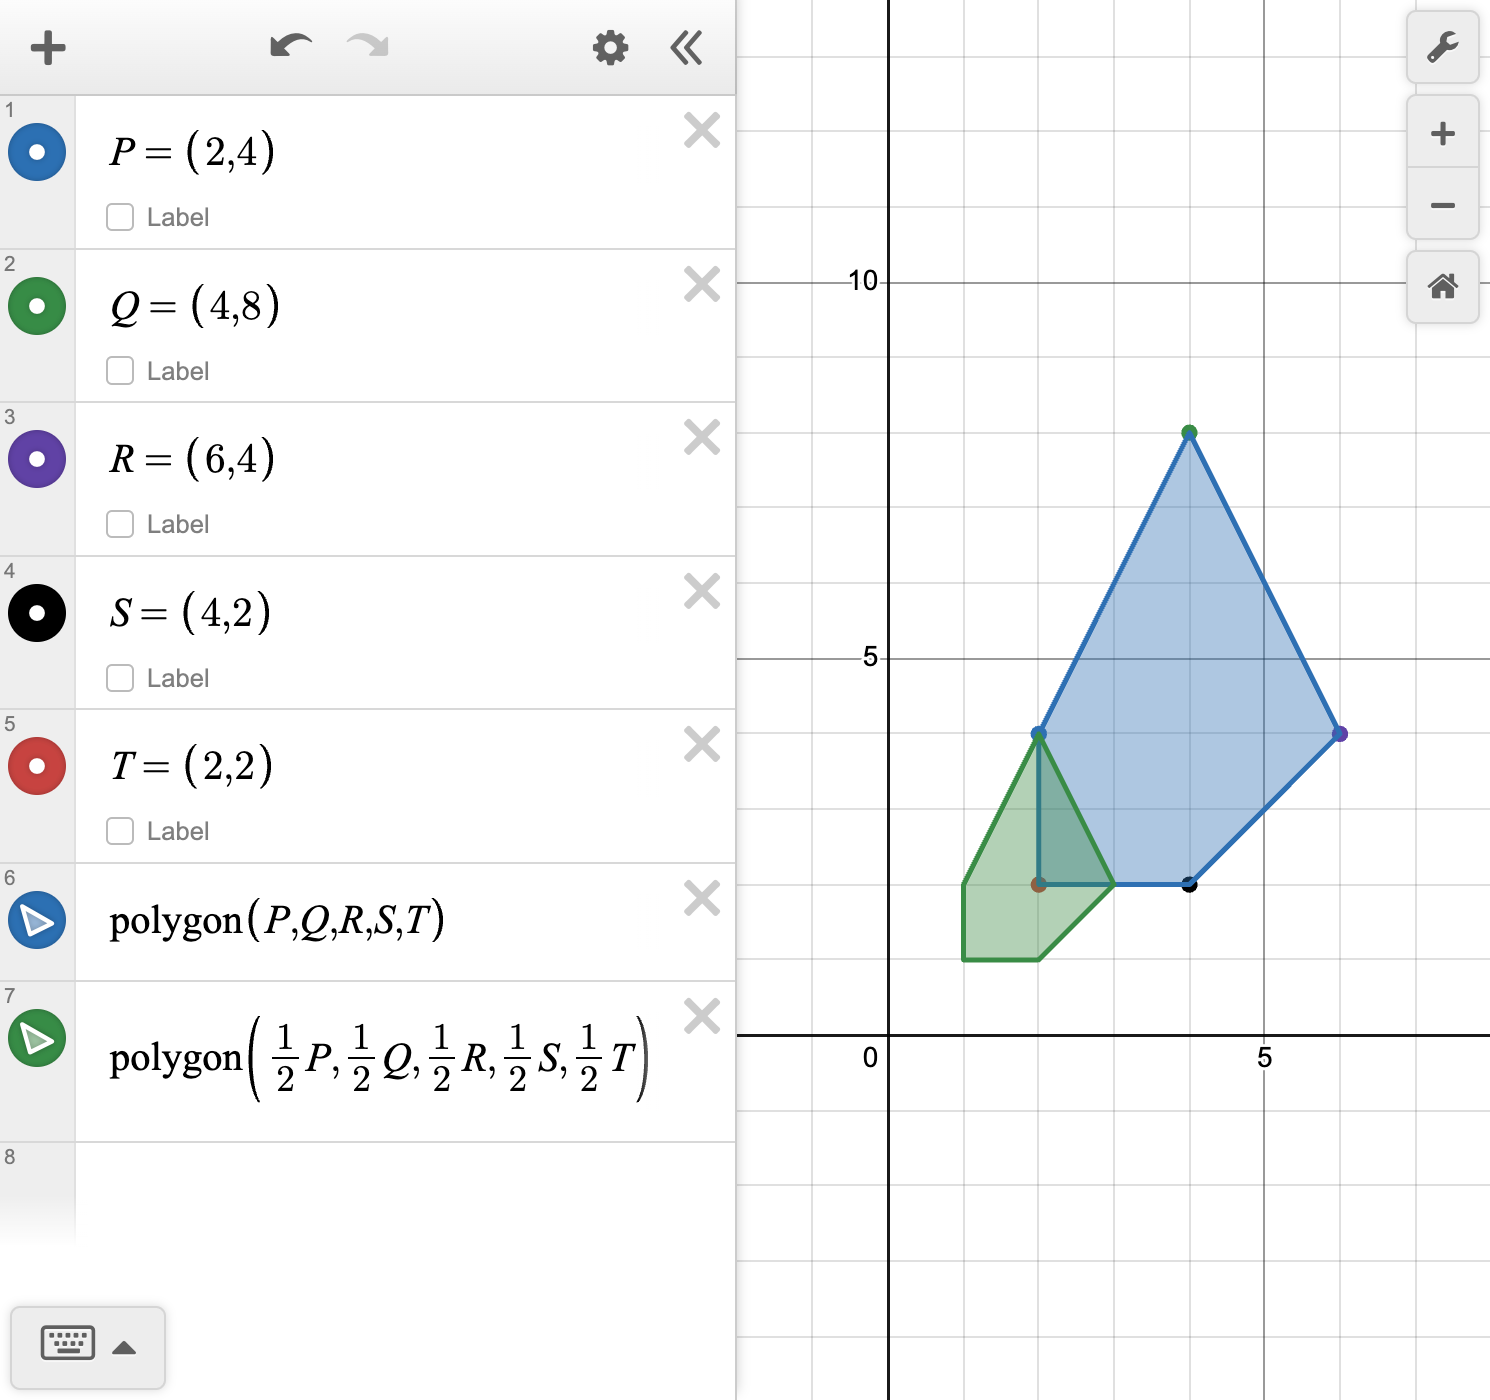Open expression list gear settings
This screenshot has height=1400, width=1490.
610,47
